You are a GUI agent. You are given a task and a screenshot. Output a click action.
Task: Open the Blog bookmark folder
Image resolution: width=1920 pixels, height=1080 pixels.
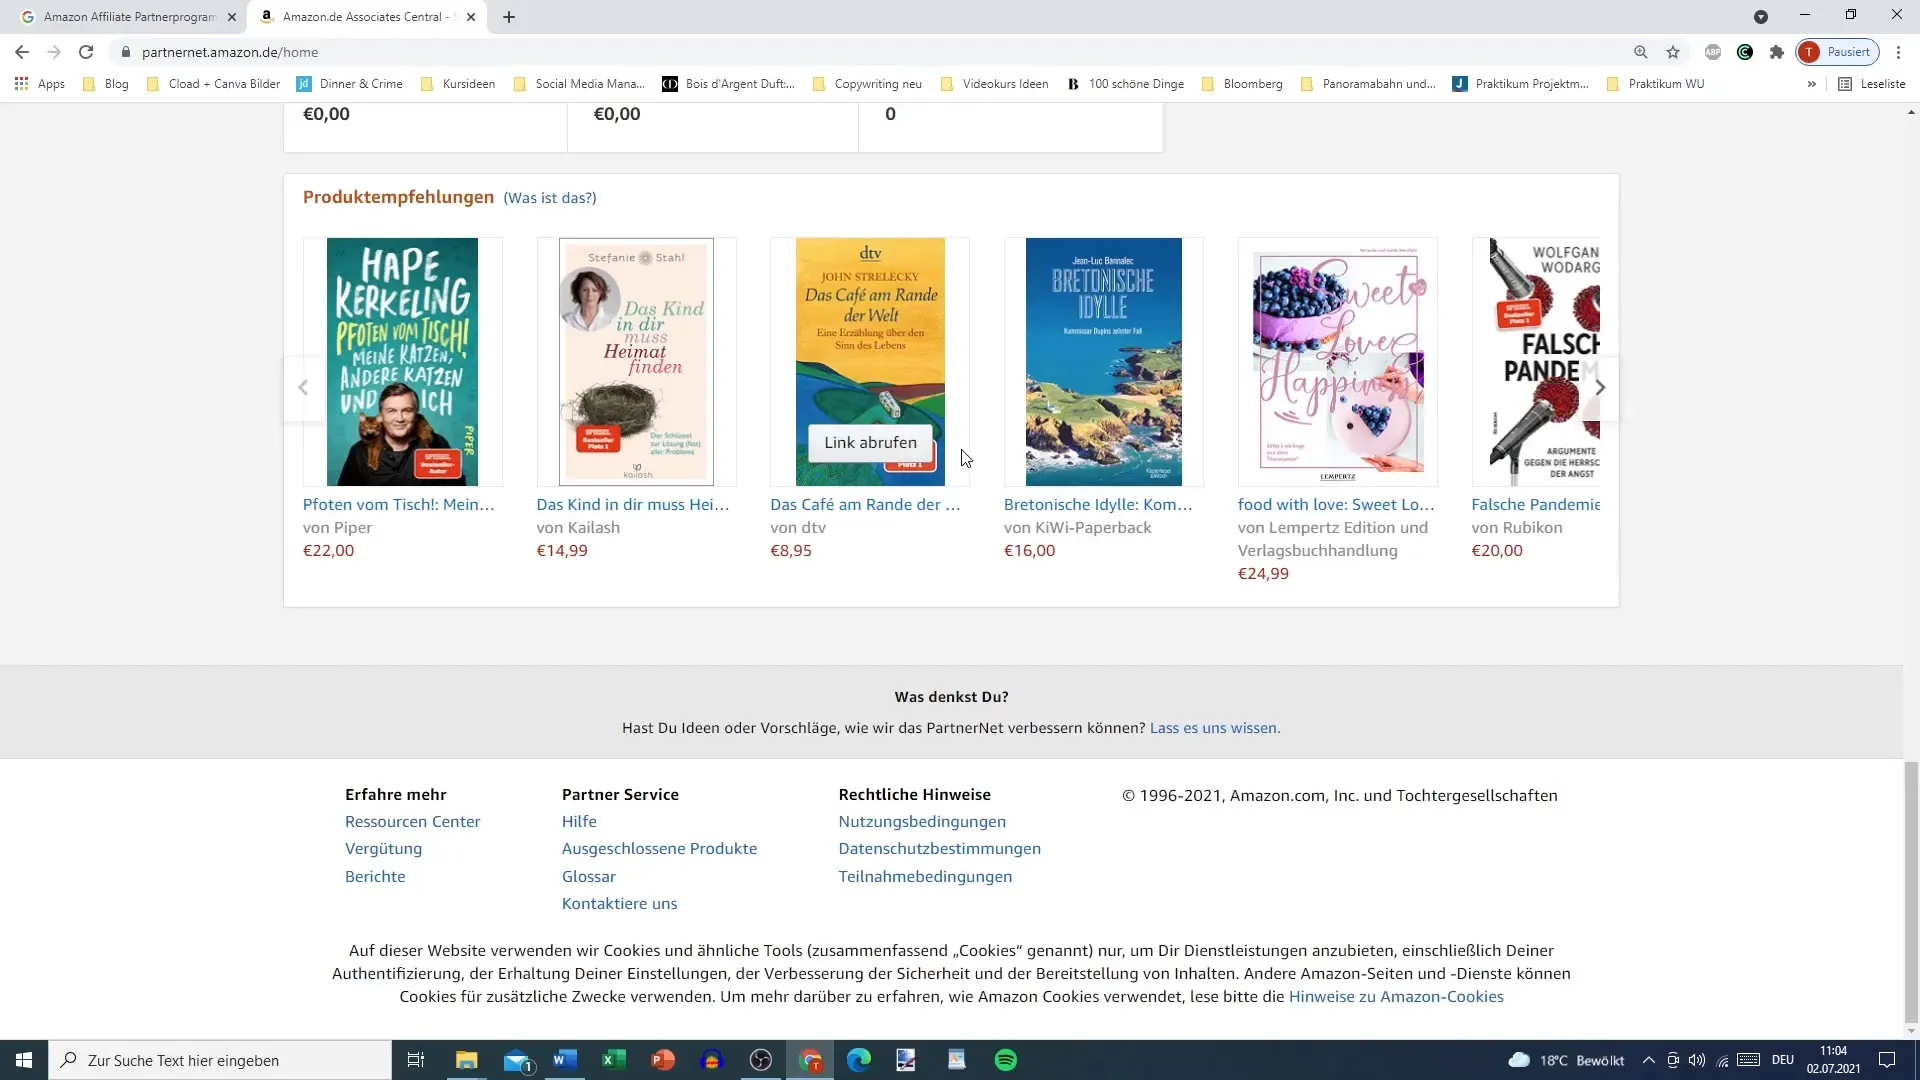pos(106,84)
